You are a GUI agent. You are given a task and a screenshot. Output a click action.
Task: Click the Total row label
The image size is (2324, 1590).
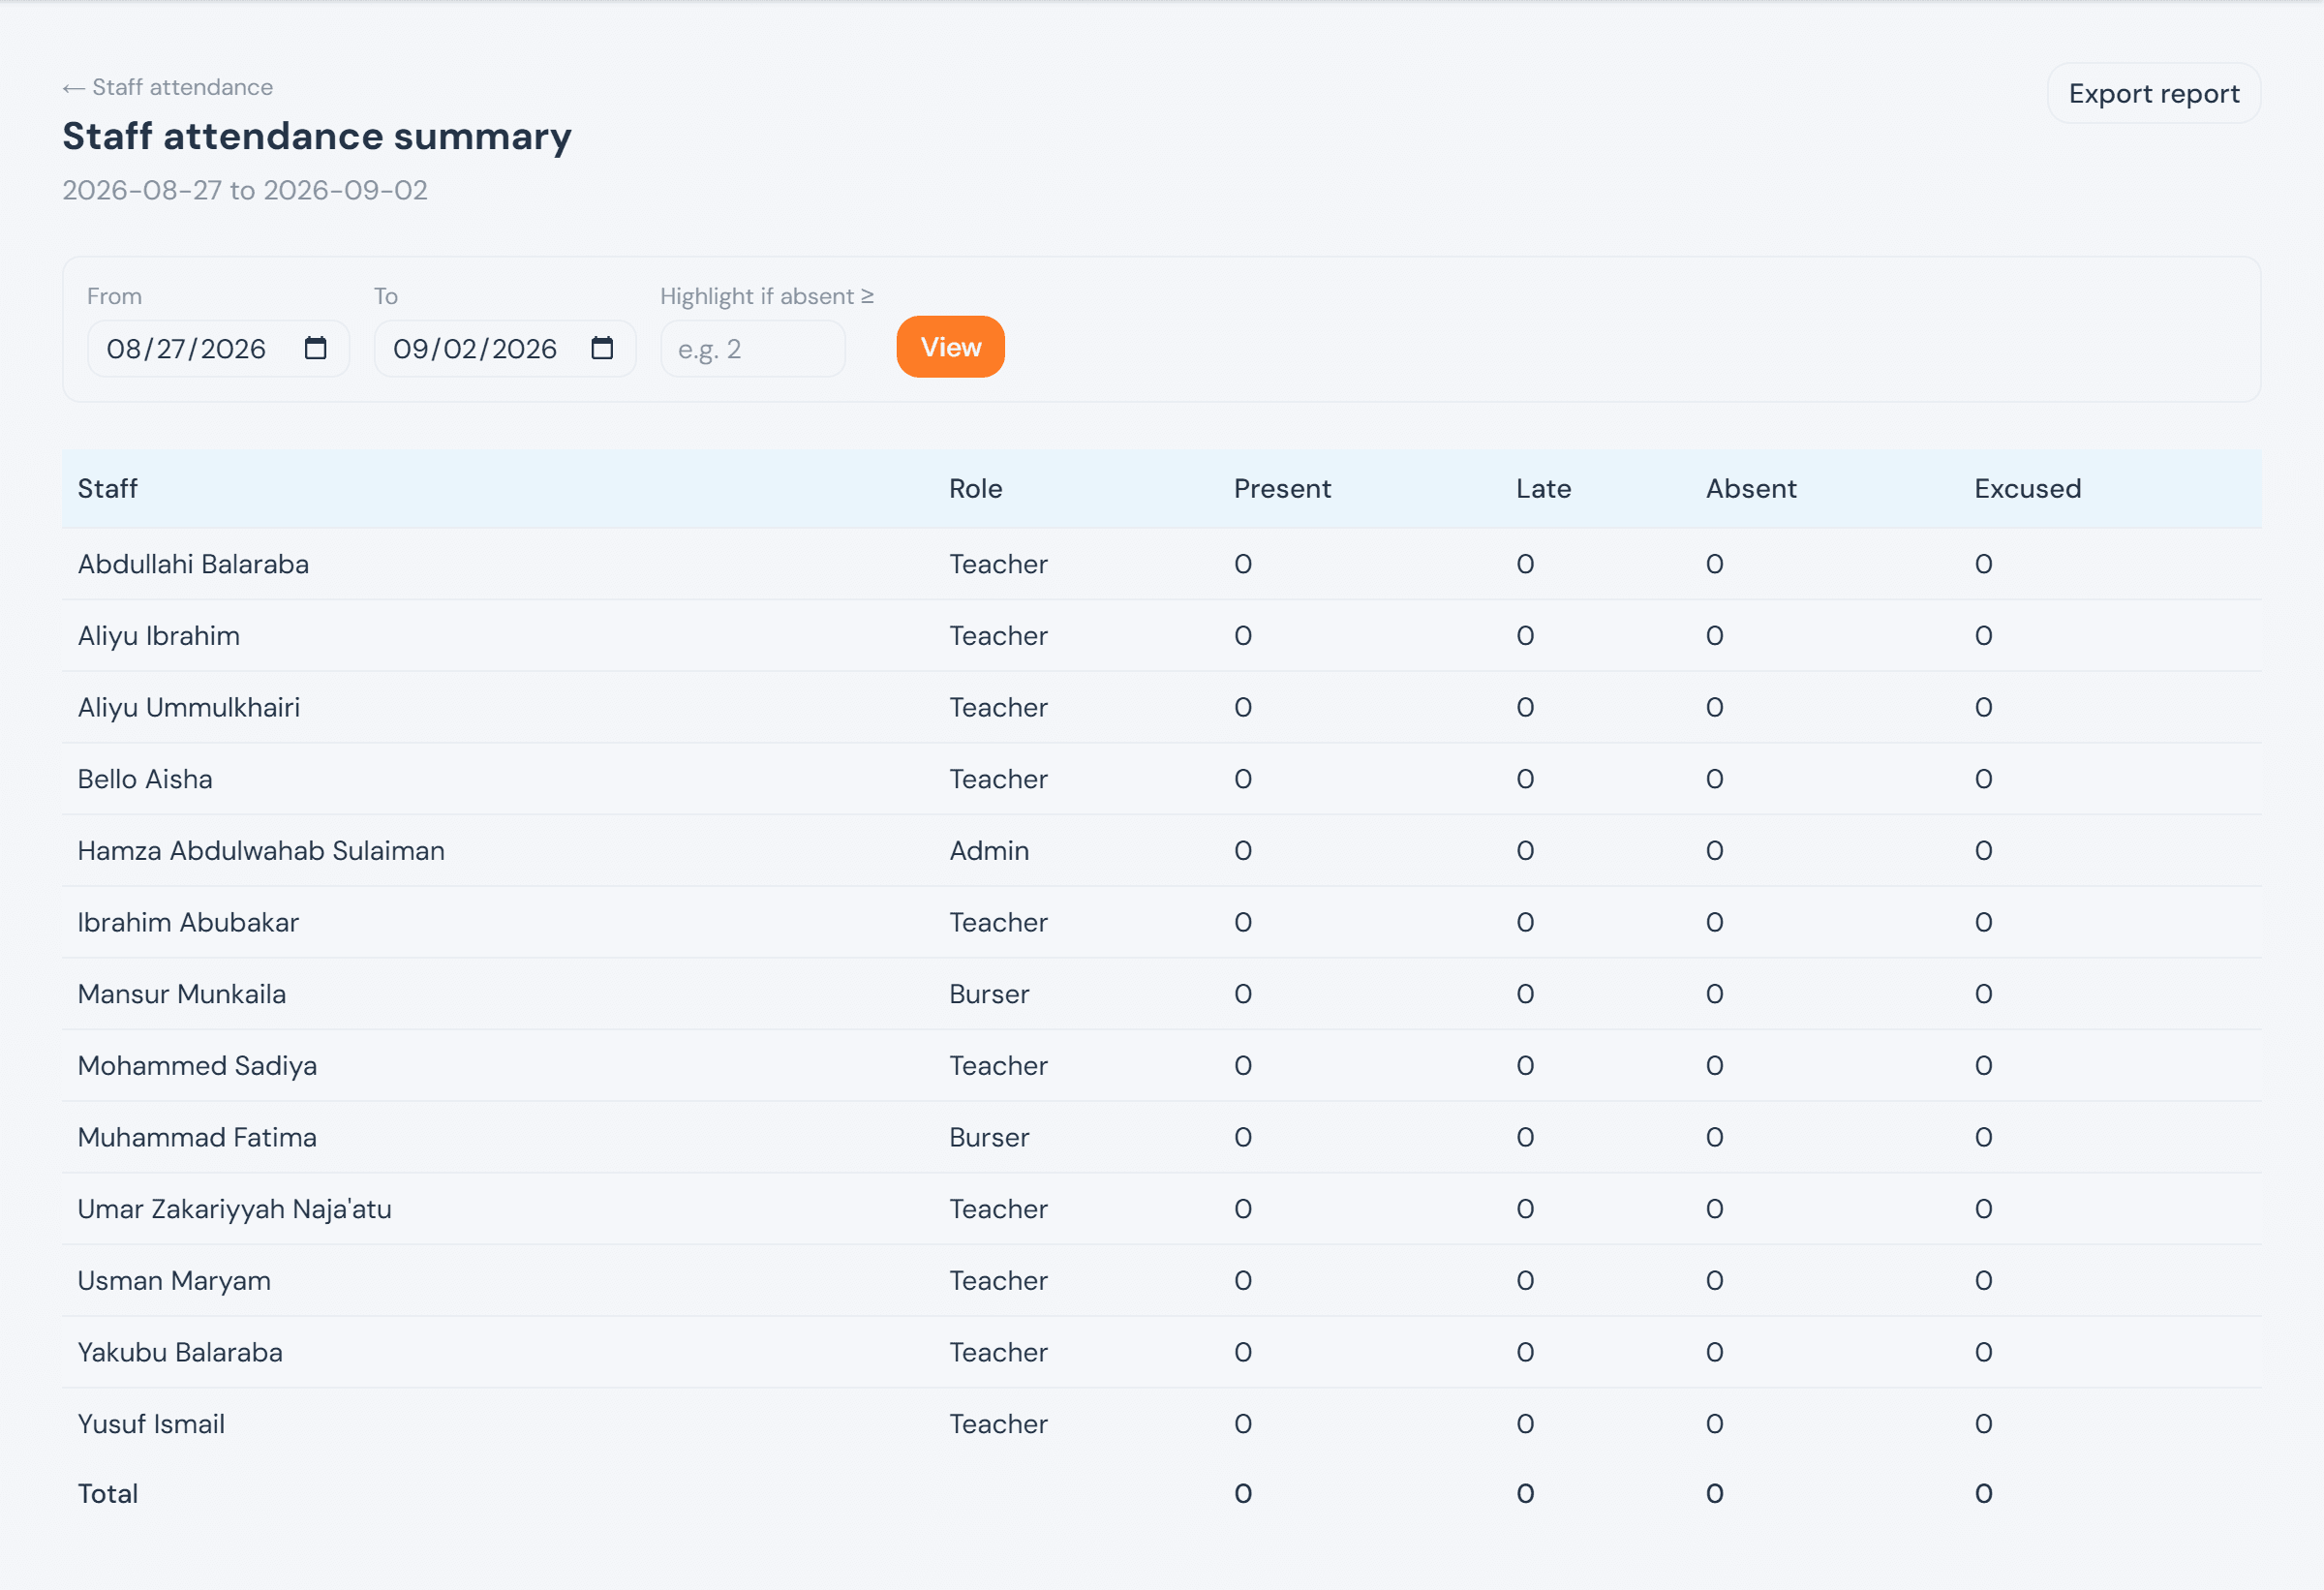point(108,1494)
